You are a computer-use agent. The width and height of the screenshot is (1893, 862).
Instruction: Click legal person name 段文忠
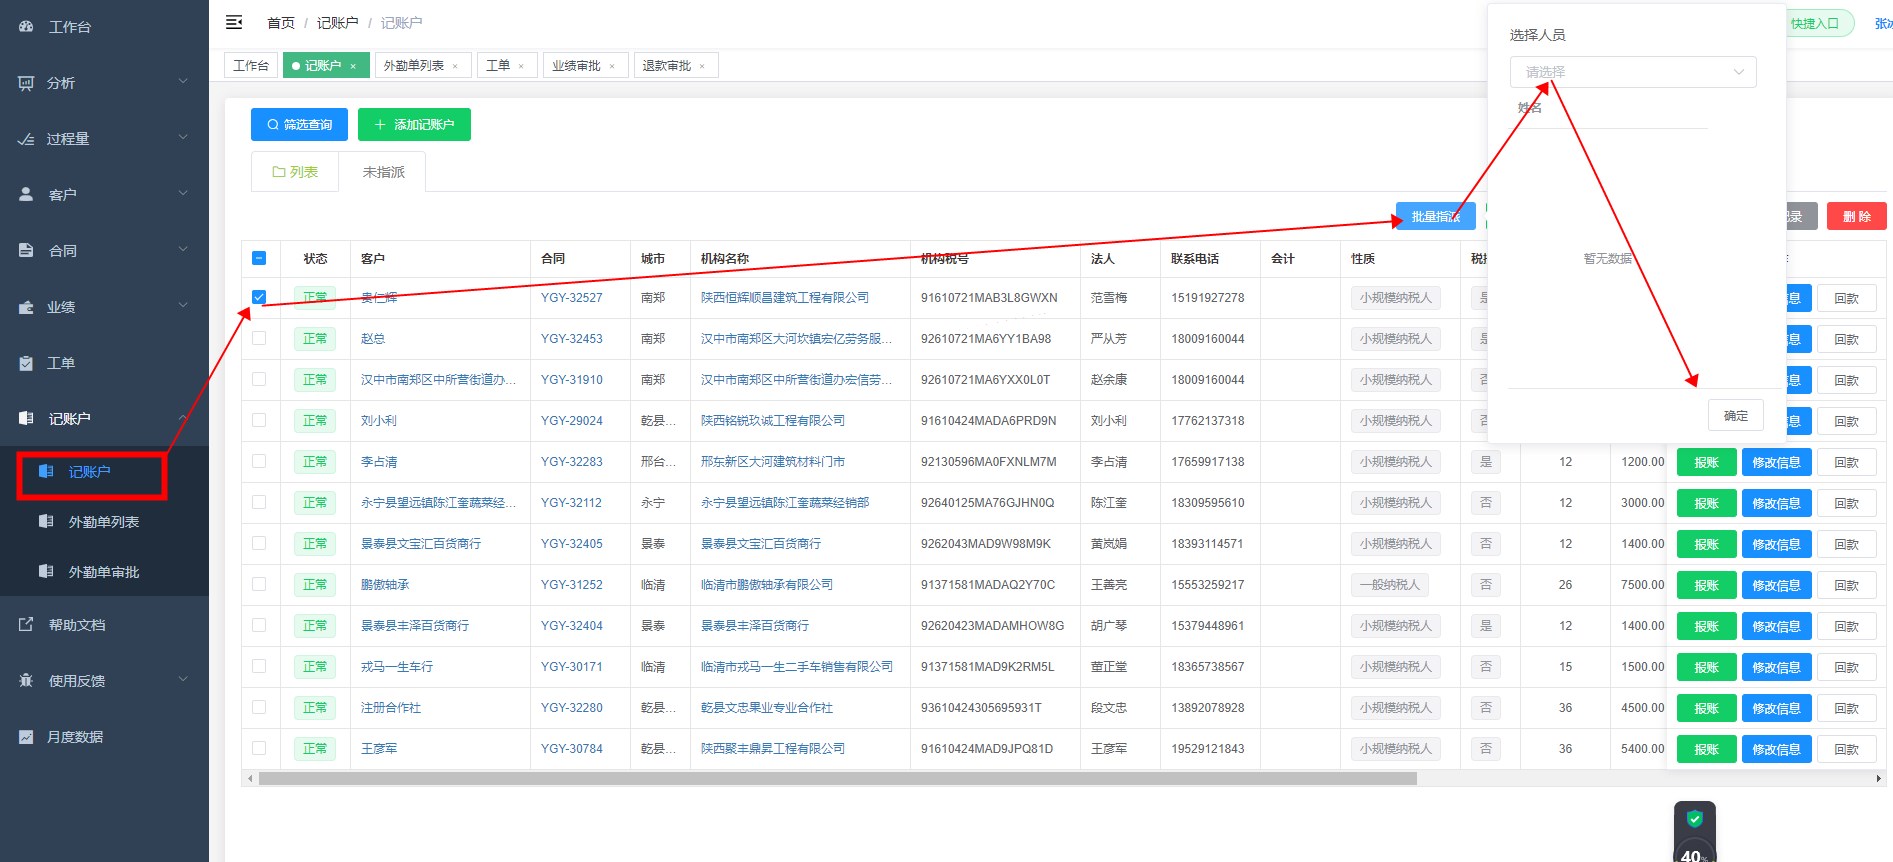click(1109, 708)
